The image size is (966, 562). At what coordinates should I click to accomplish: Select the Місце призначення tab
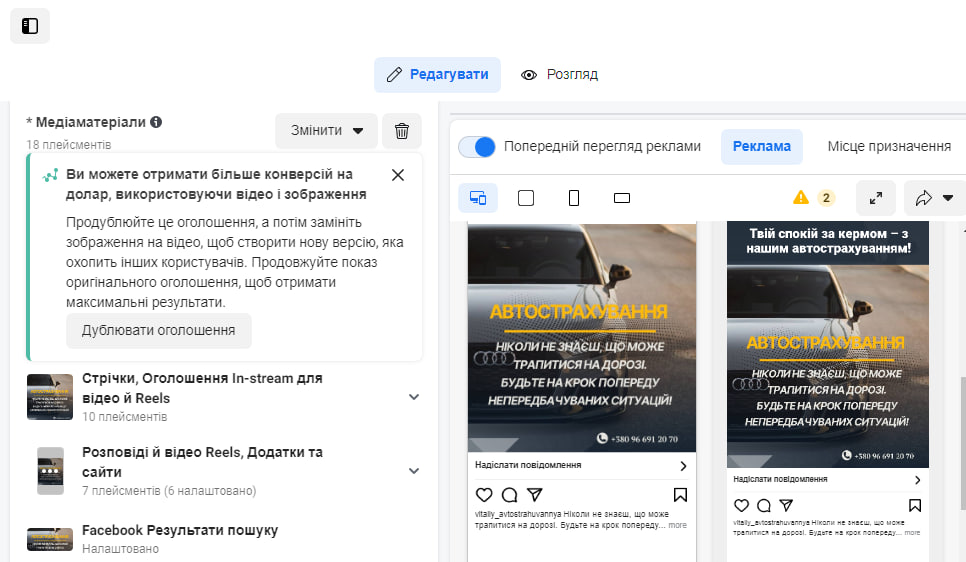889,147
